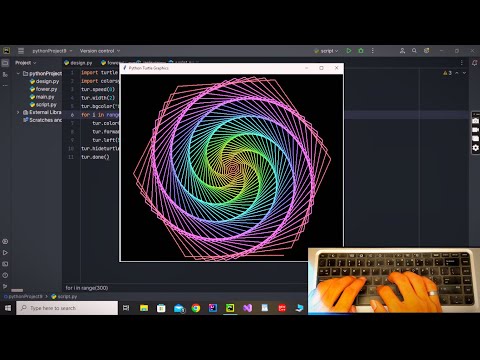
Task: Click 'tur.speed(0)' code line
Action: 98,89
